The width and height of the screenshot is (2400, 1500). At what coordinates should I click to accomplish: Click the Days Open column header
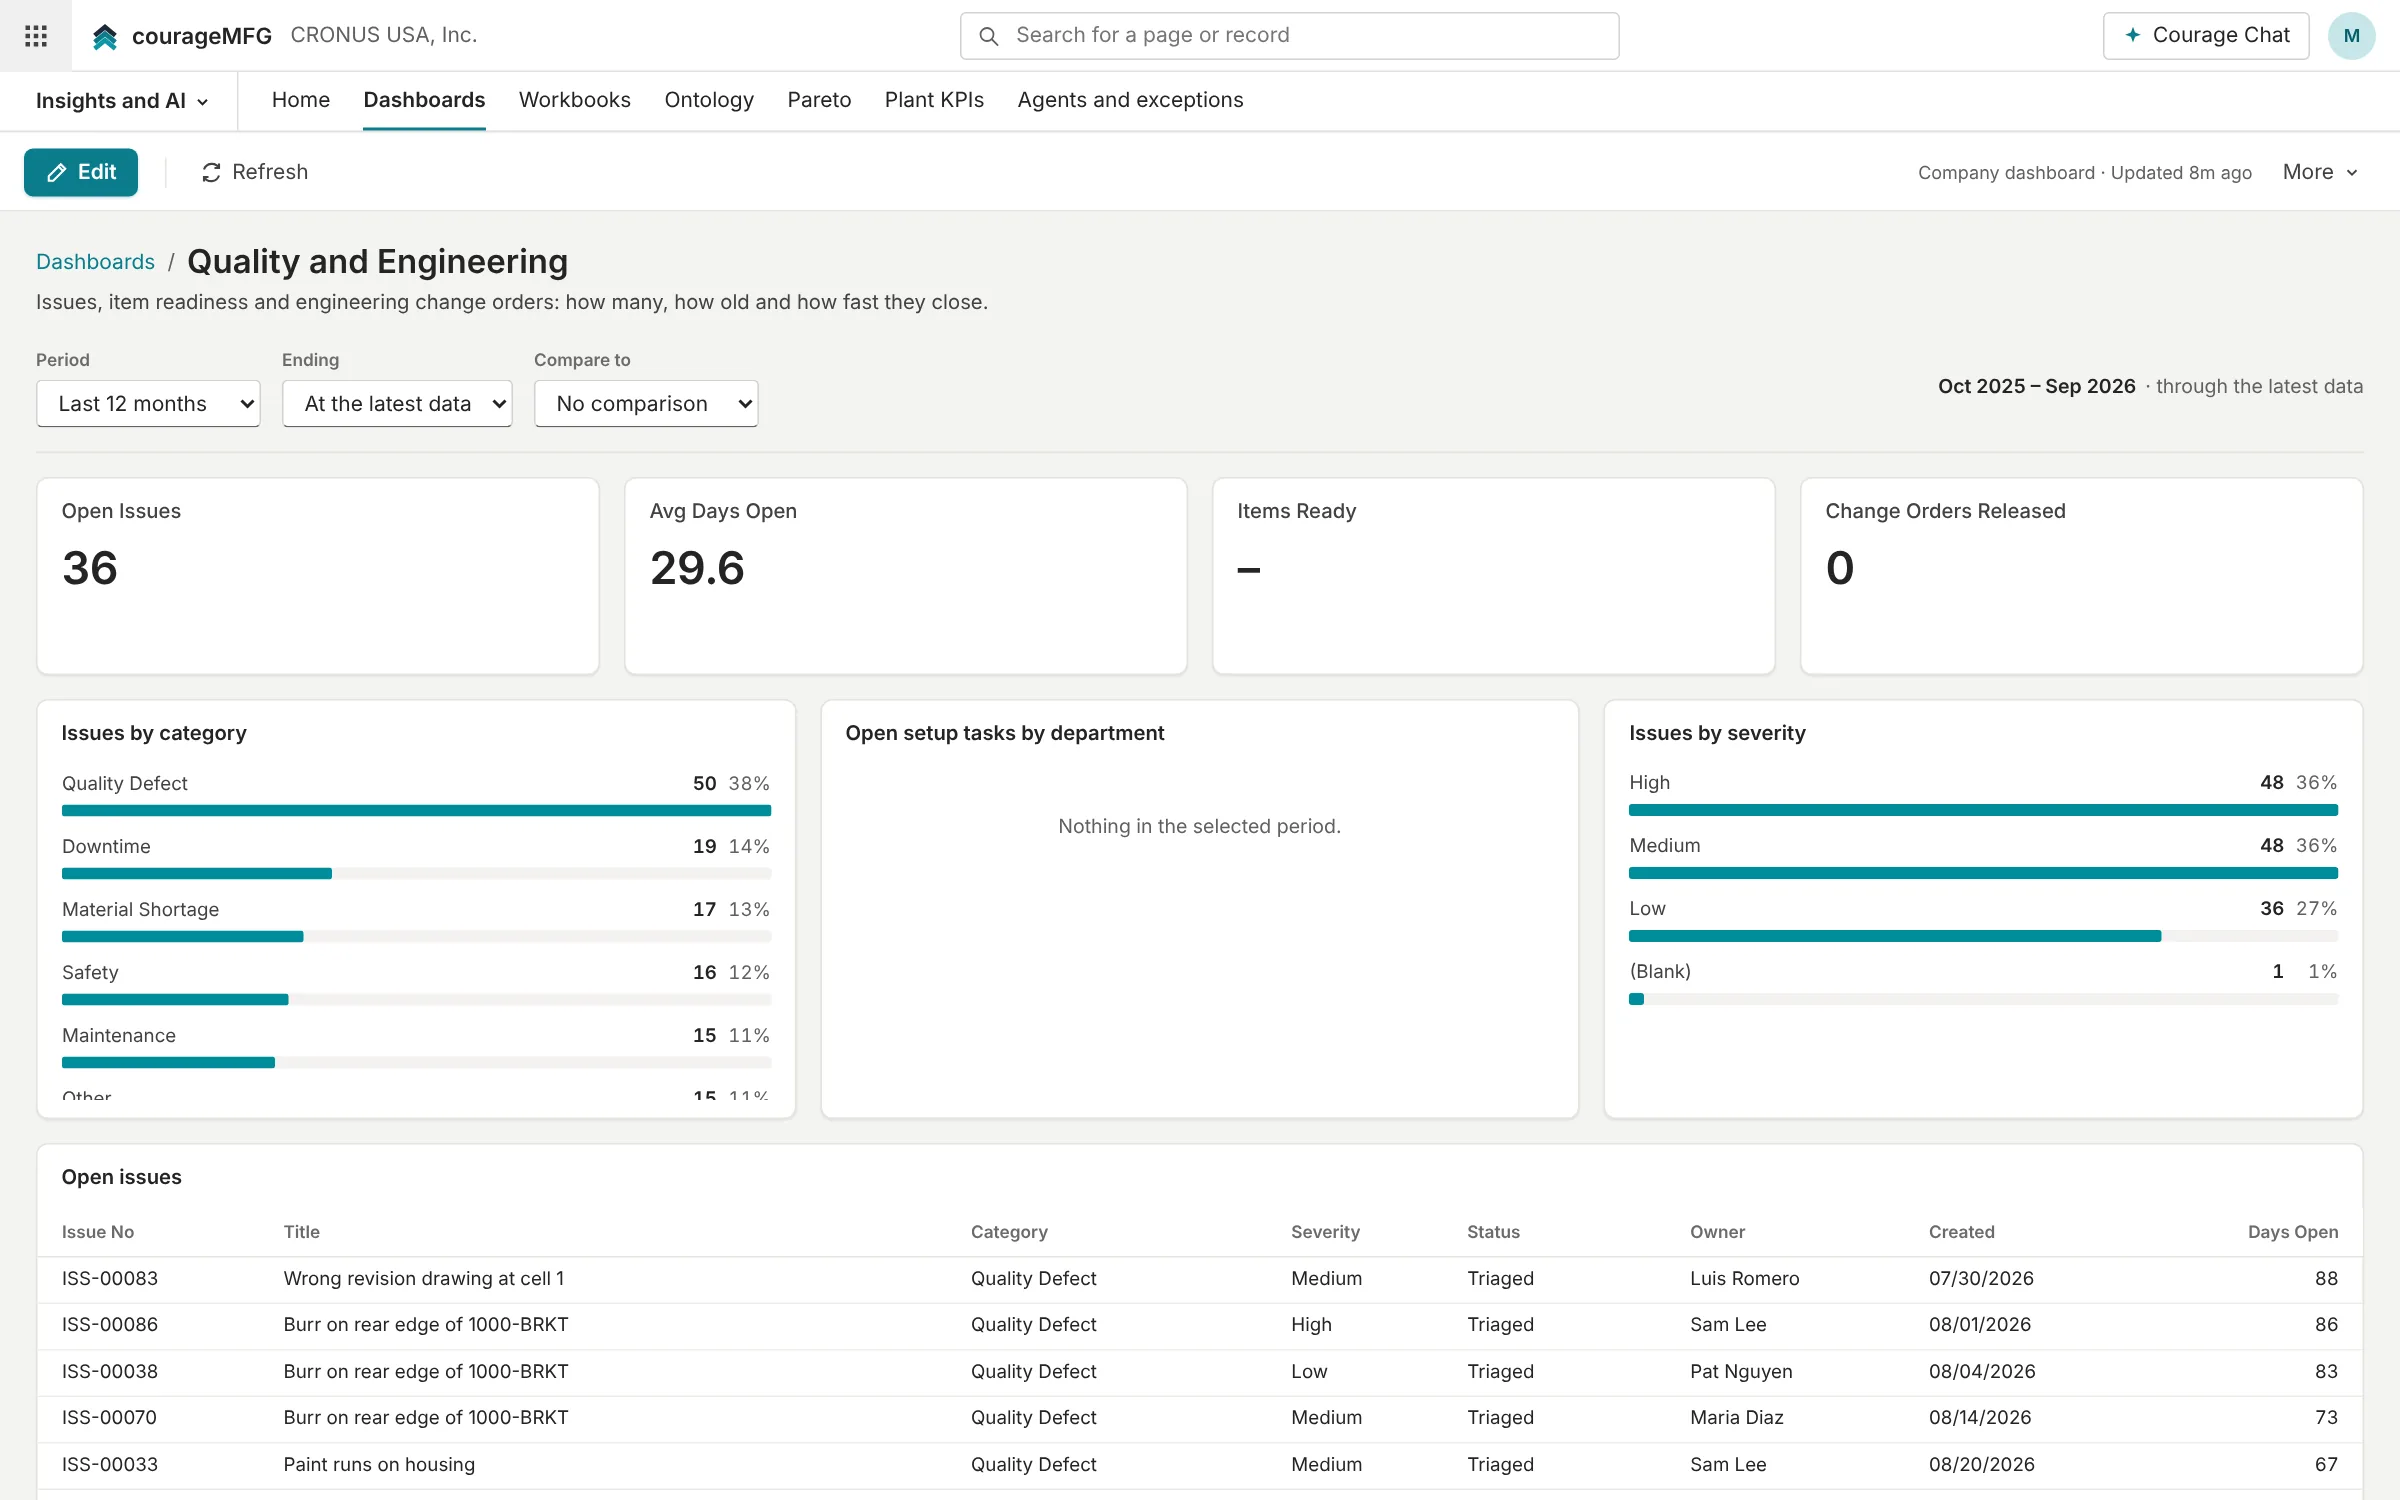2293,1232
